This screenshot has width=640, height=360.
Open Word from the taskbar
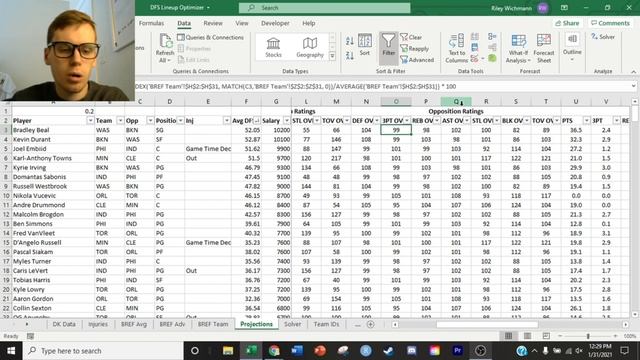click(297, 351)
